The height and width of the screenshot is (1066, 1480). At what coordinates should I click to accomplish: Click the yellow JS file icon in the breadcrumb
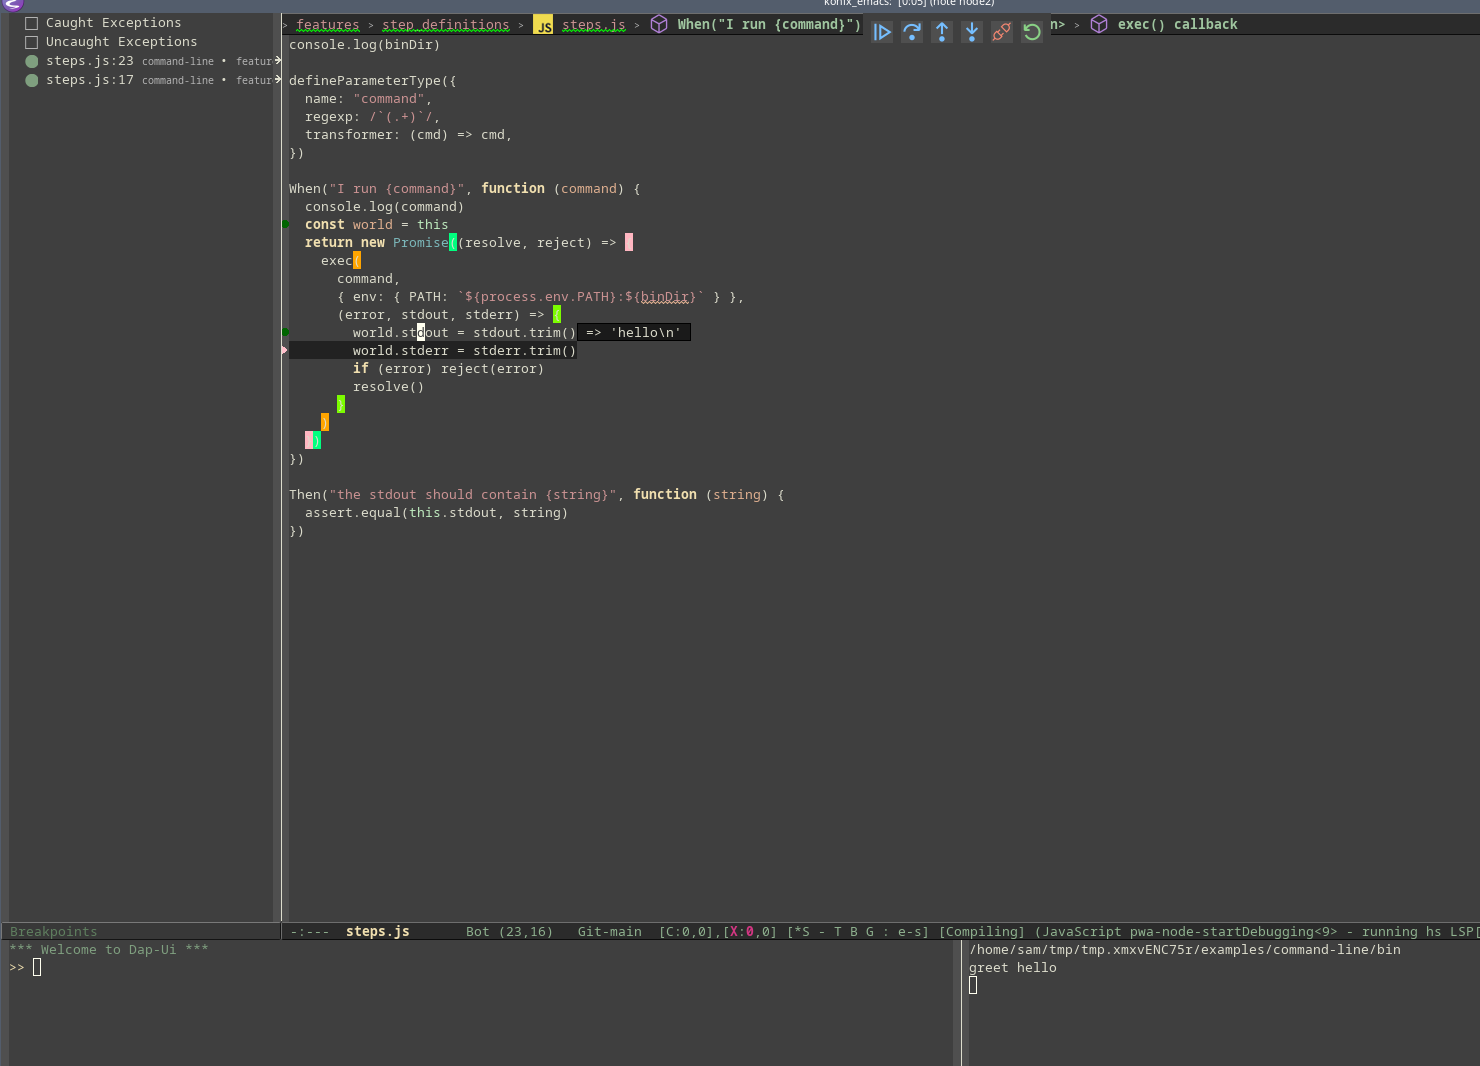(x=543, y=25)
